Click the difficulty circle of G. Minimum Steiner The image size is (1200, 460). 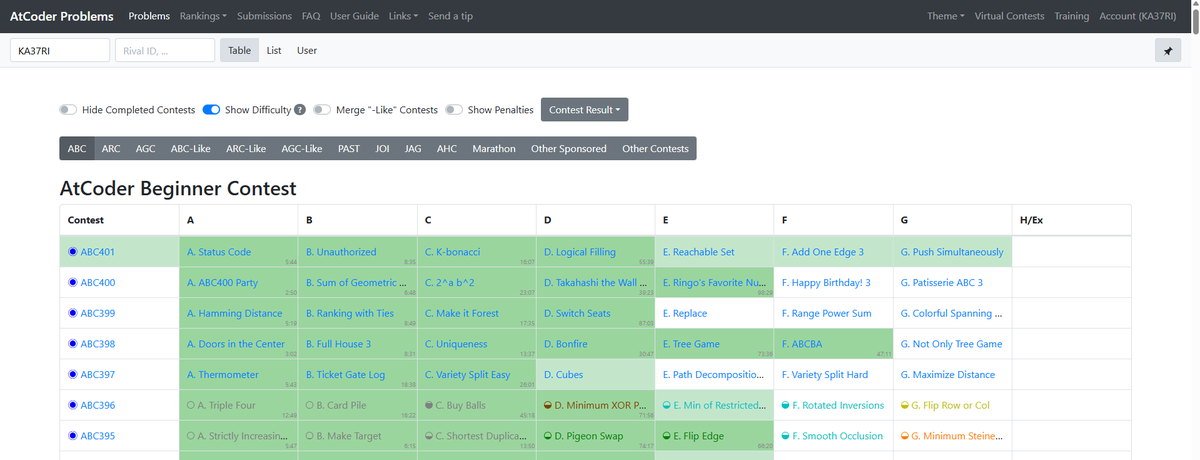[904, 436]
